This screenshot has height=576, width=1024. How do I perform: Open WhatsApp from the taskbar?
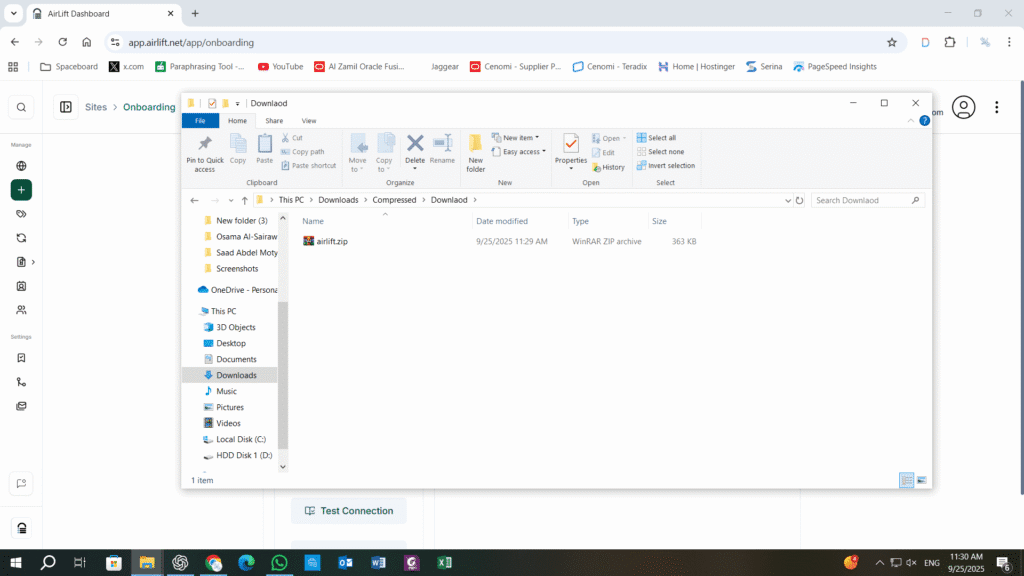click(x=280, y=562)
